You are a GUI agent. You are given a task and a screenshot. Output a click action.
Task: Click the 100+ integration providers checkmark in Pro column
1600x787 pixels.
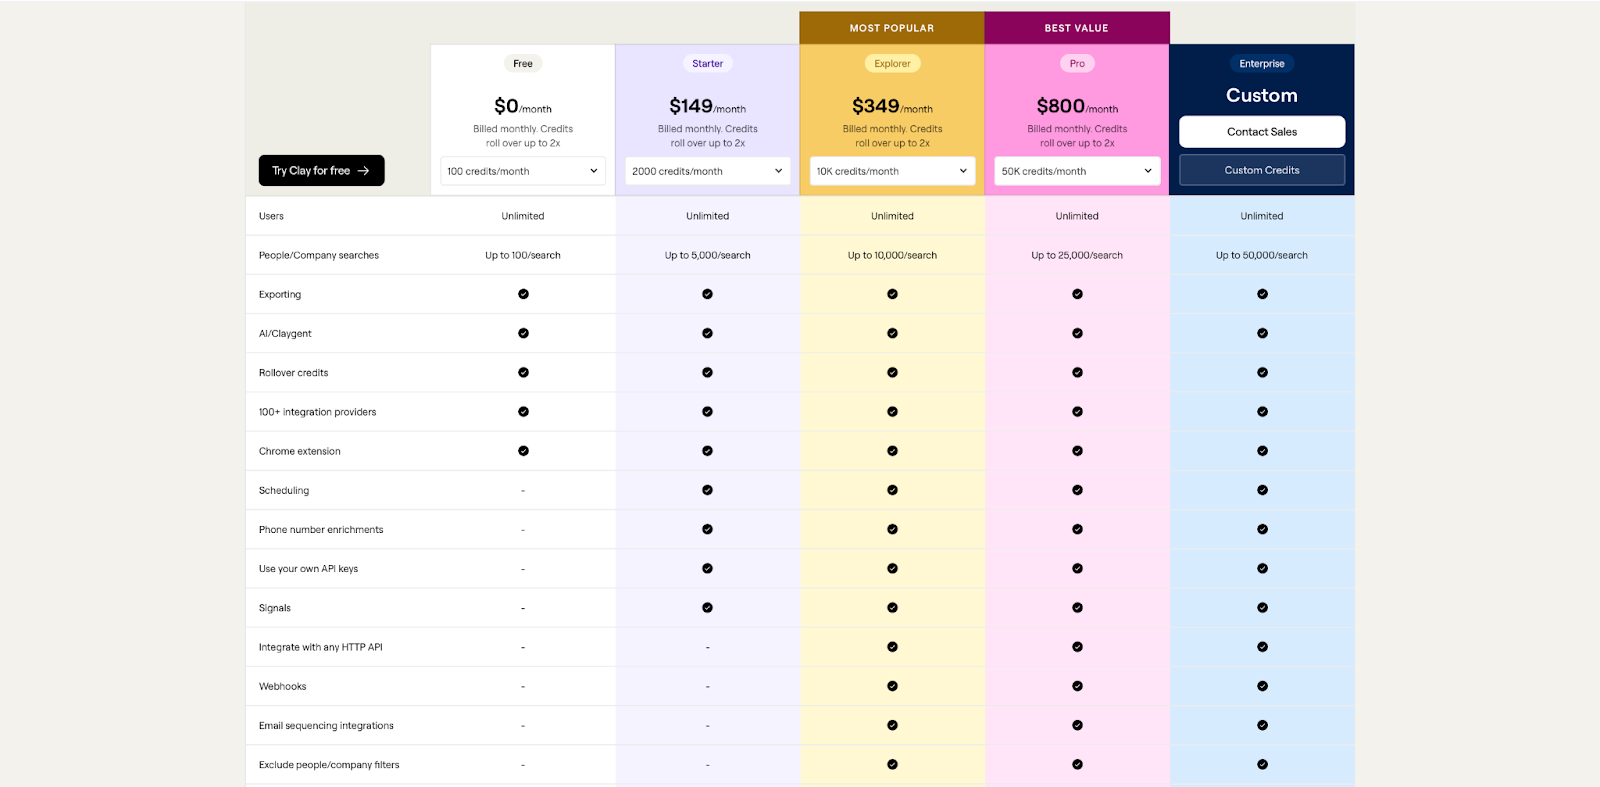1077,411
